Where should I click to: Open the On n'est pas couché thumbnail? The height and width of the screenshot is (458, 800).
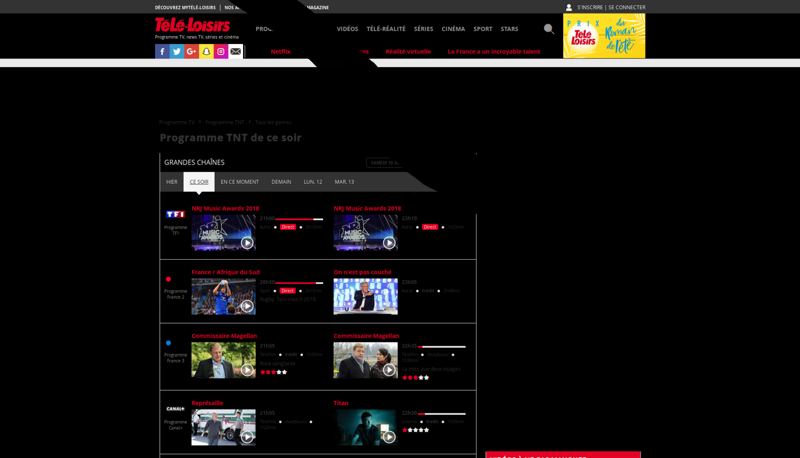tap(365, 296)
